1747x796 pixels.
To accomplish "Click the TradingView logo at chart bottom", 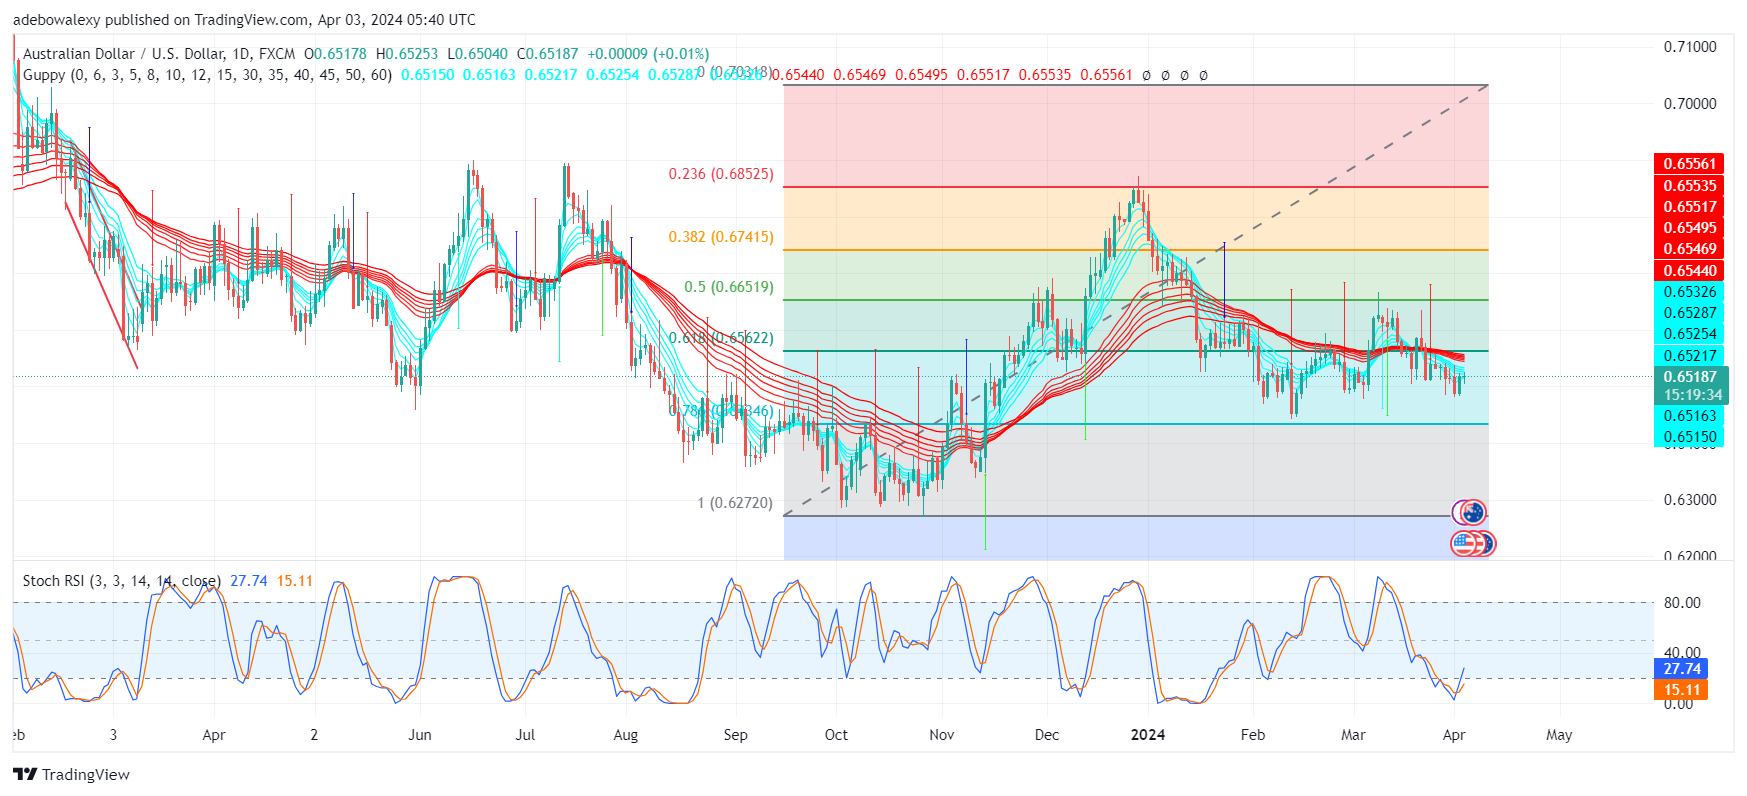I will click(71, 774).
